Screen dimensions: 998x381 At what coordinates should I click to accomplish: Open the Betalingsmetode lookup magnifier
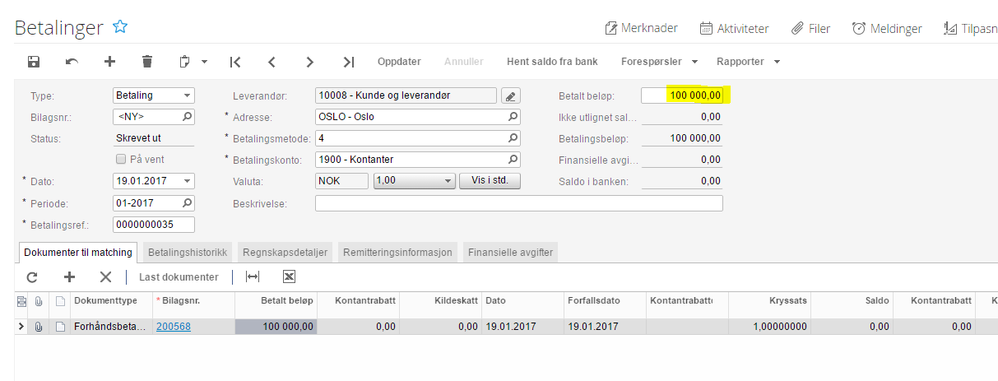[512, 138]
